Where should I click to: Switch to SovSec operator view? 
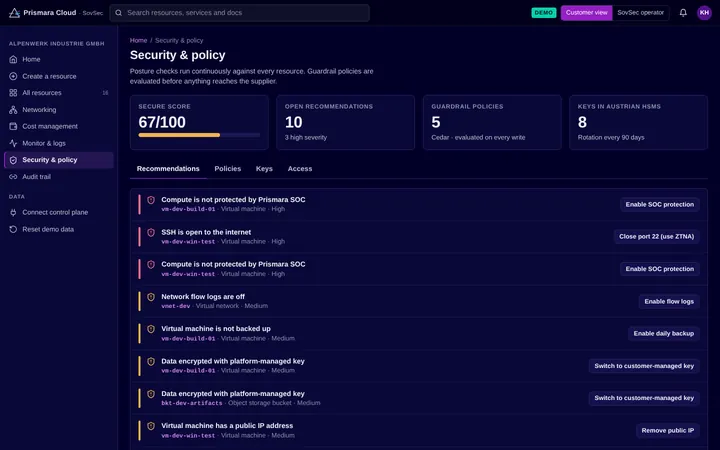[x=641, y=13]
